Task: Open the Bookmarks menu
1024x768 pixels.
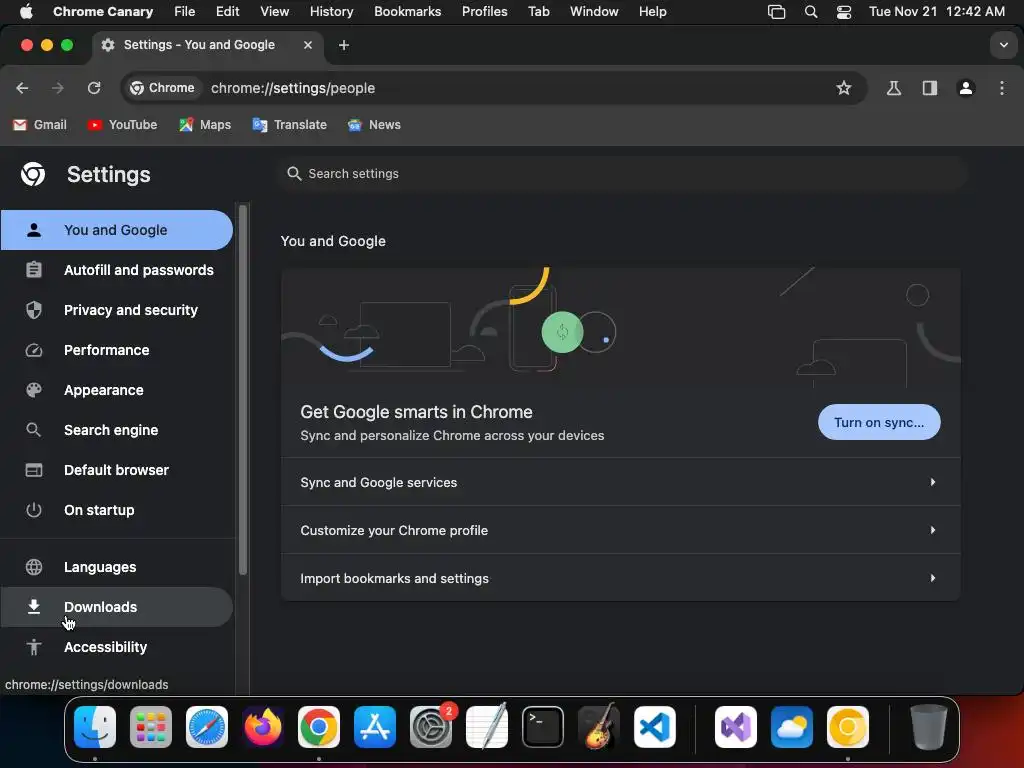Action: coord(408,12)
